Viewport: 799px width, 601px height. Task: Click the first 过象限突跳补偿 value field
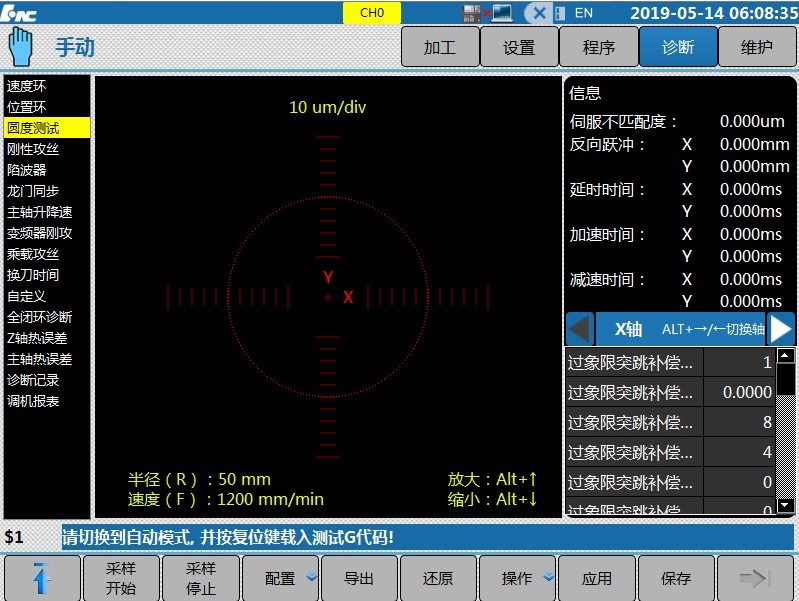[740, 362]
